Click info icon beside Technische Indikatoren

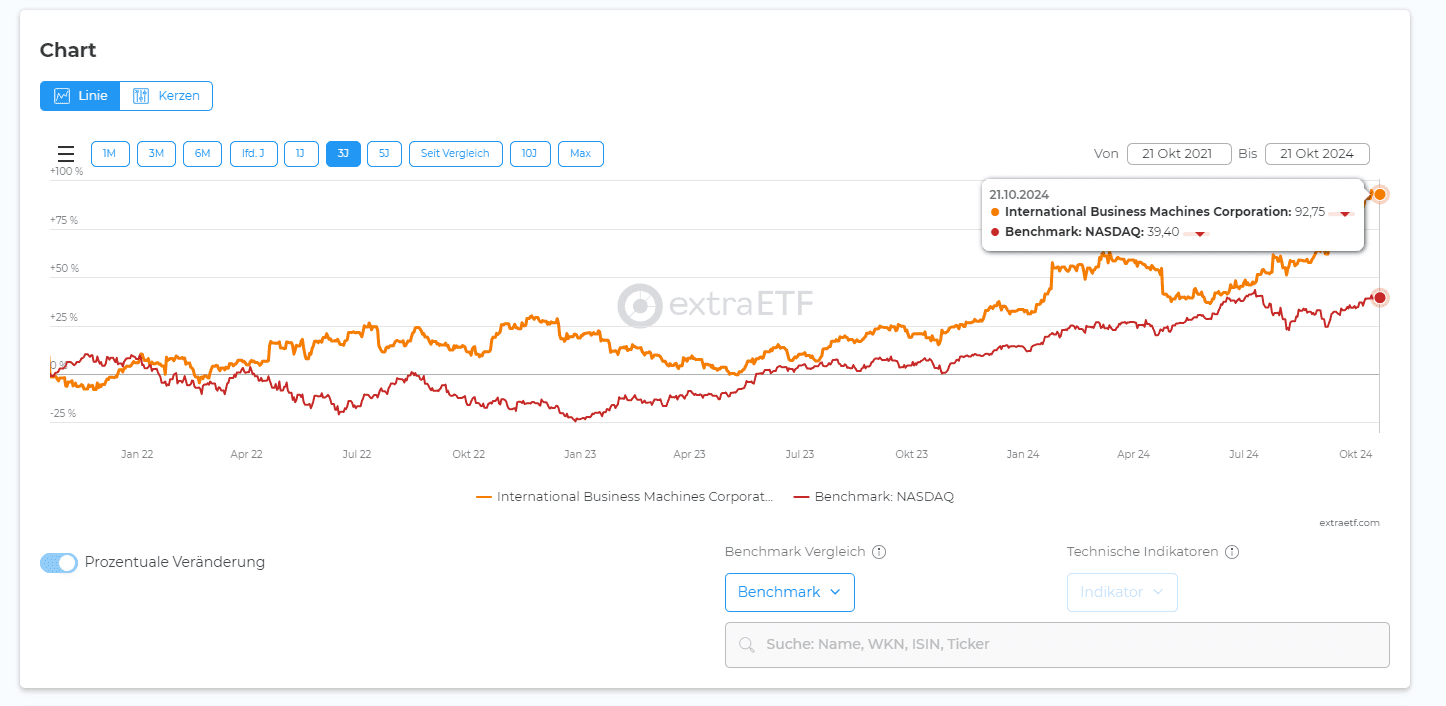click(1232, 552)
